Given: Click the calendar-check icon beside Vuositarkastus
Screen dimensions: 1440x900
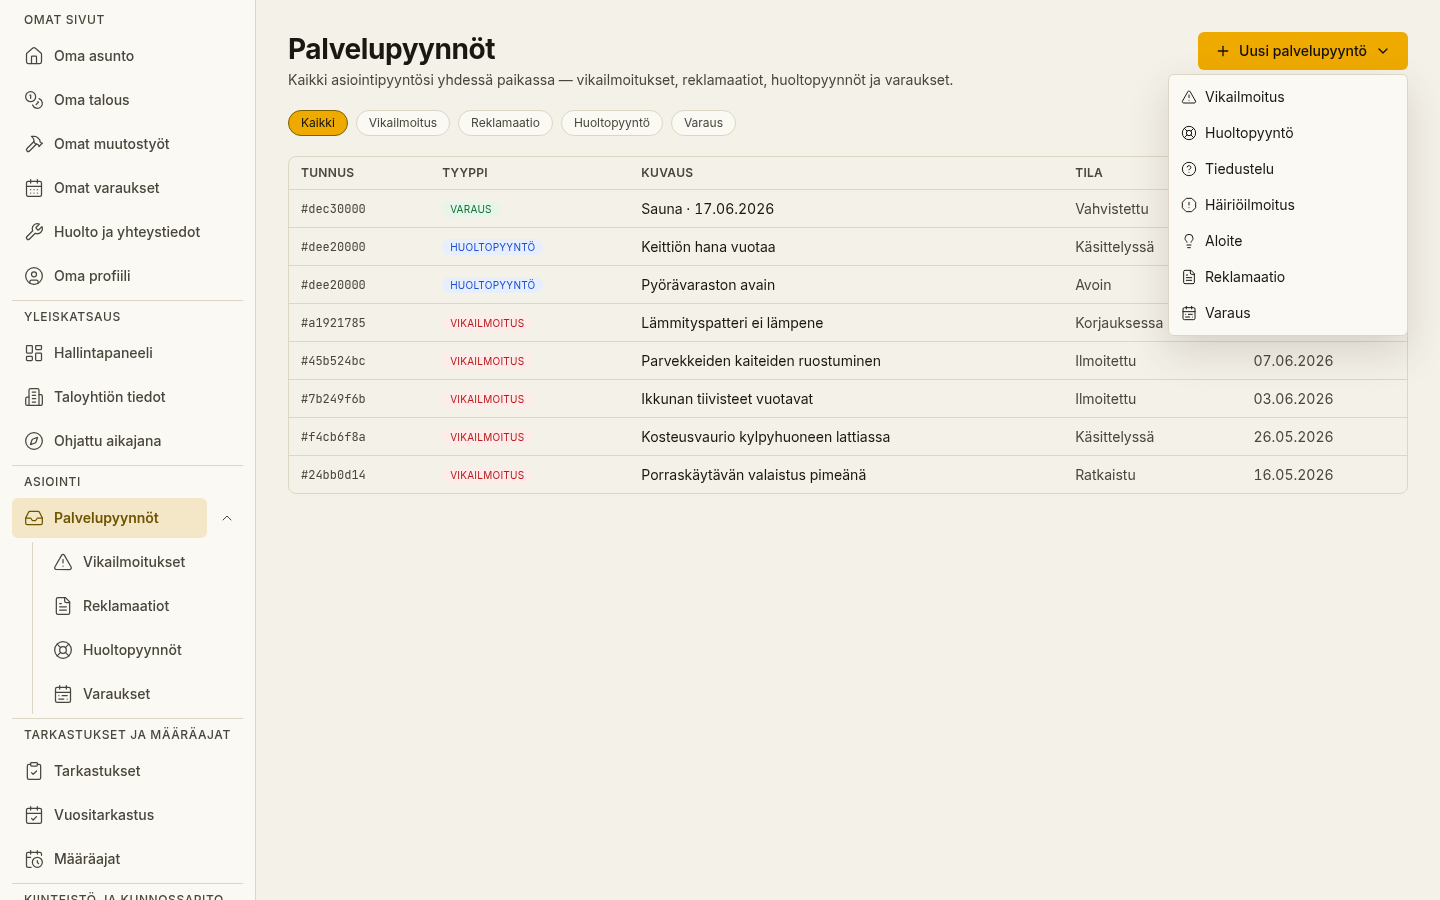Looking at the screenshot, I should coord(34,815).
